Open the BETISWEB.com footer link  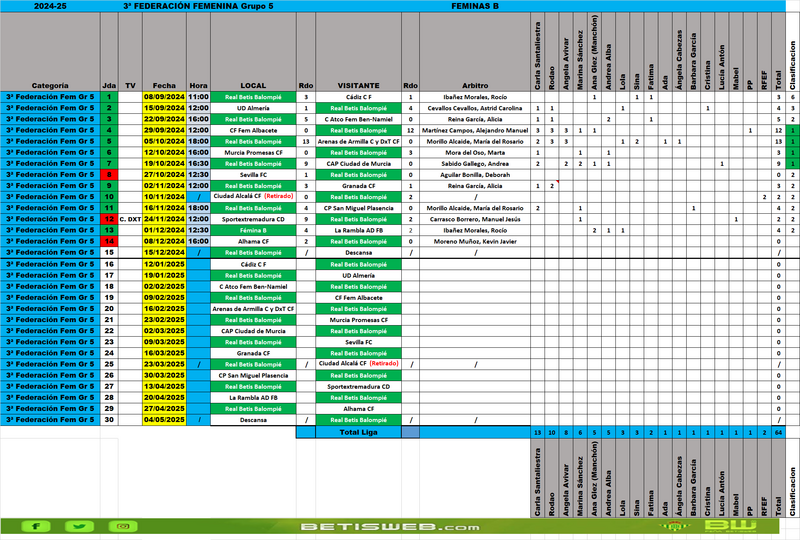[x=390, y=527]
